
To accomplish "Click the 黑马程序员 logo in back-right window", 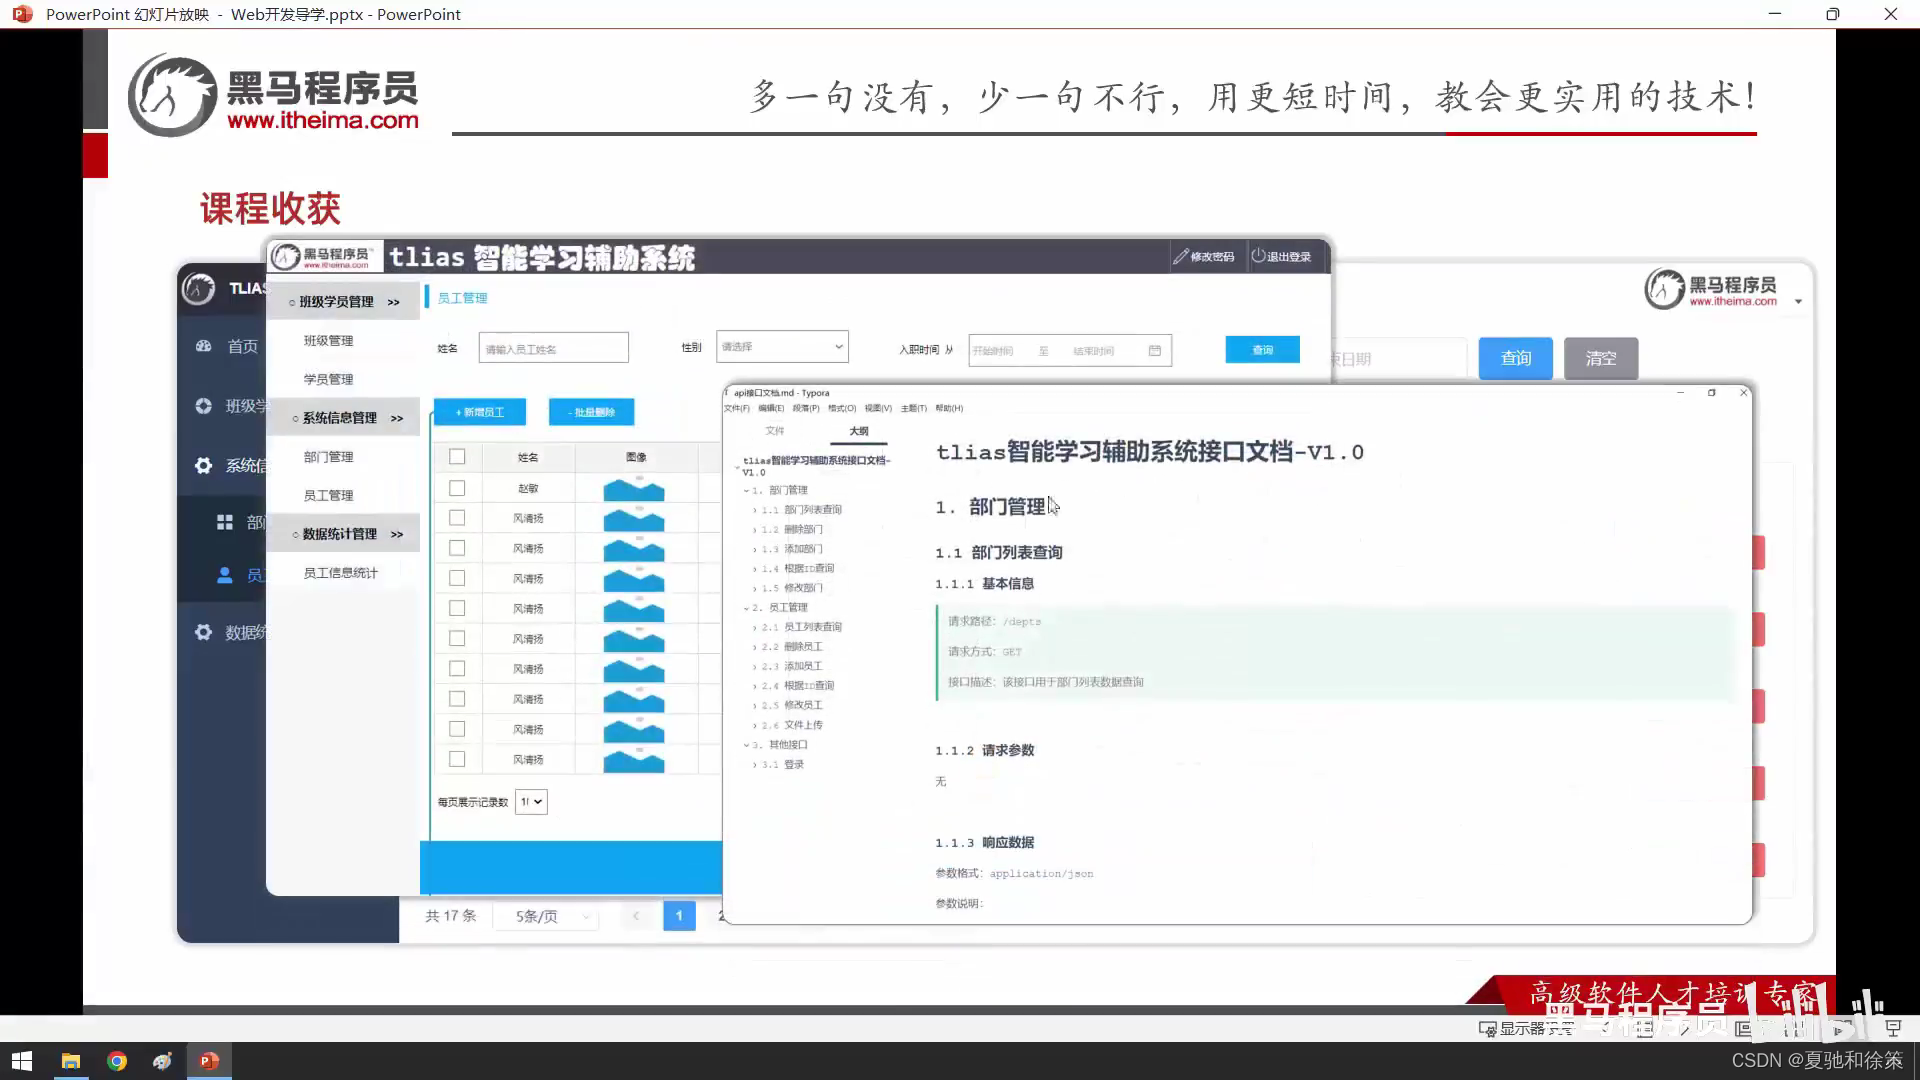I will pyautogui.click(x=1711, y=289).
